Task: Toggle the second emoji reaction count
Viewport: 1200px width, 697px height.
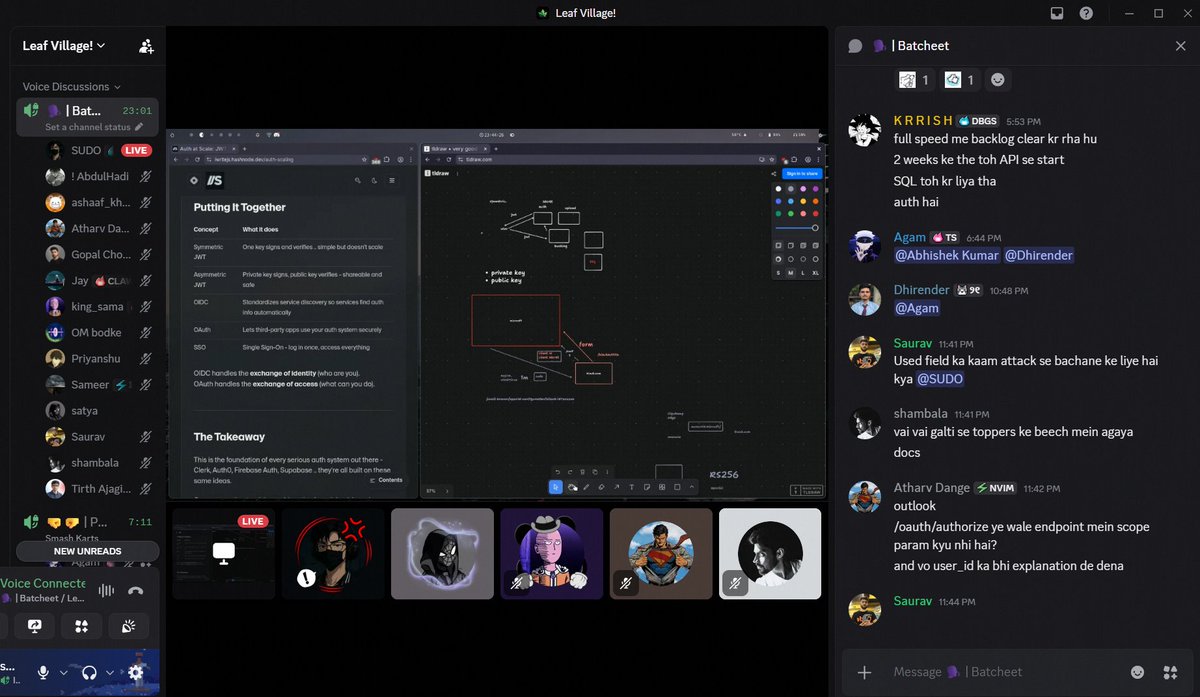Action: [x=960, y=80]
